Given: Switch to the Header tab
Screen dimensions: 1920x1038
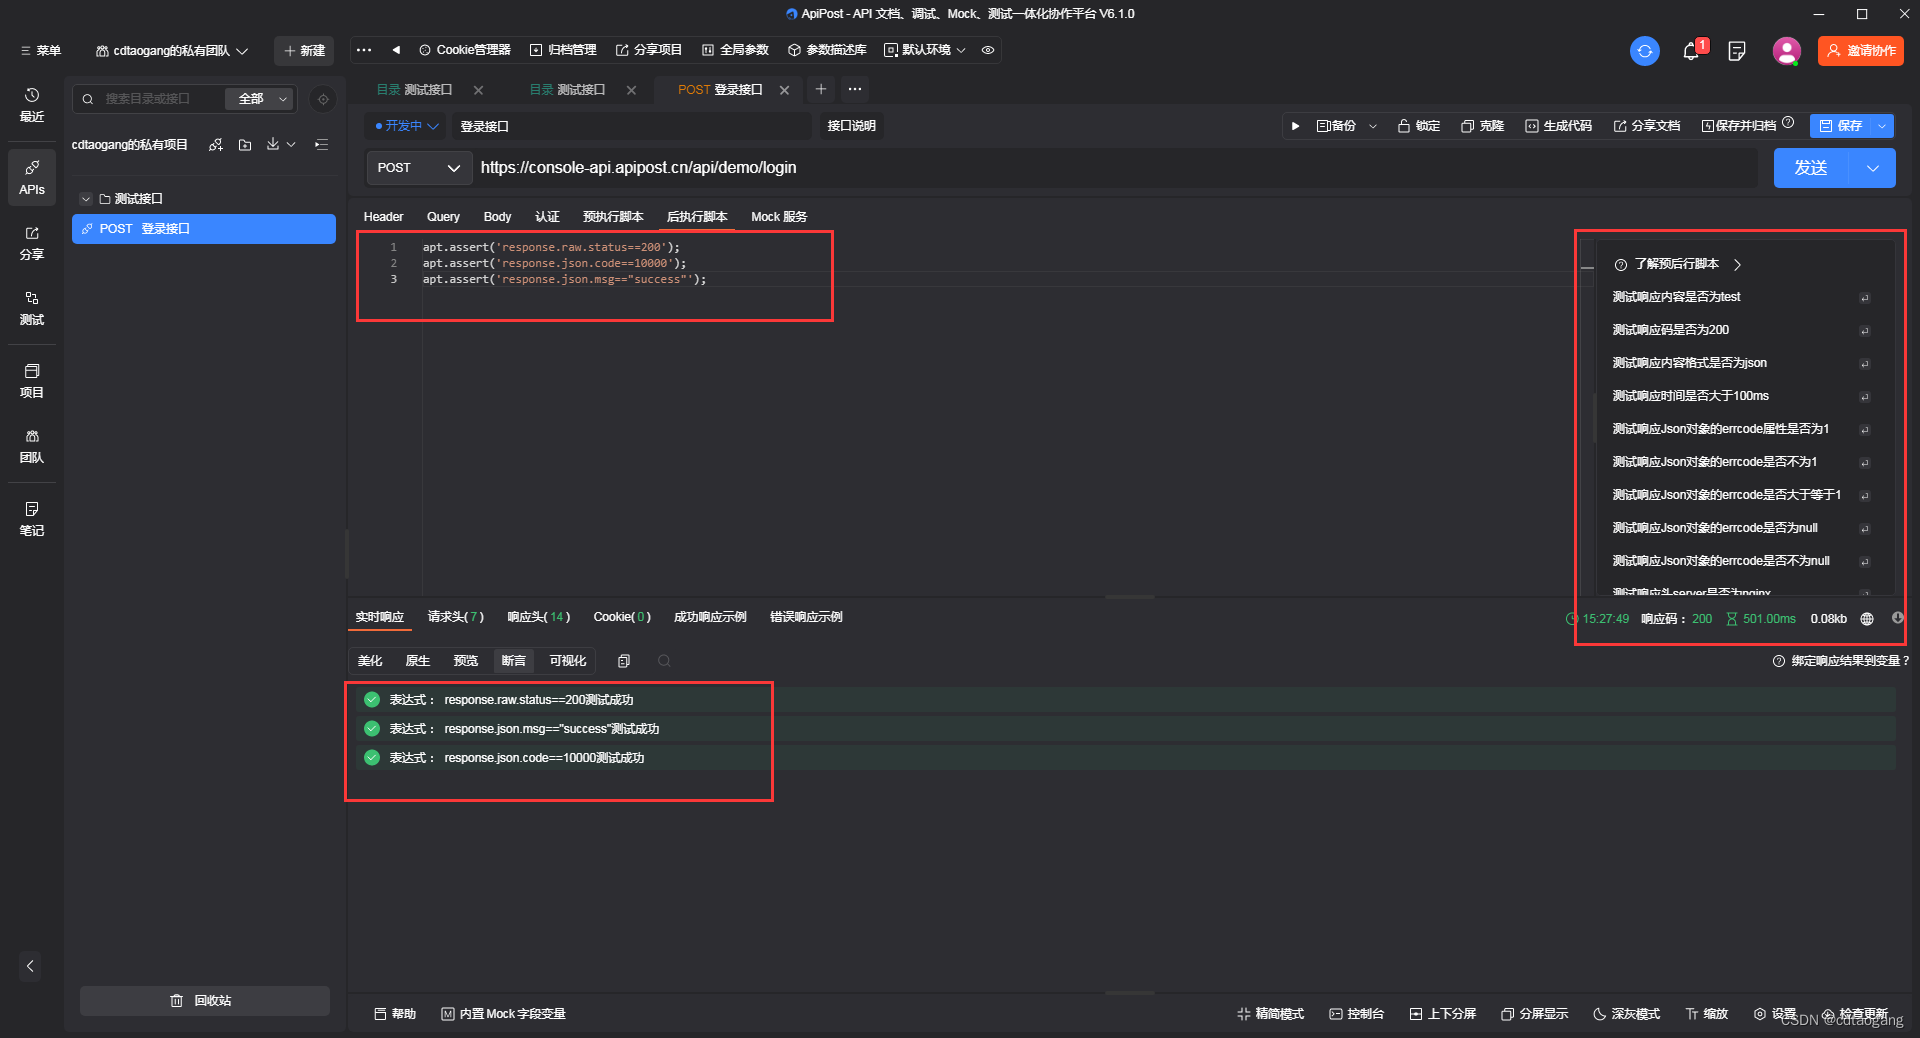Looking at the screenshot, I should coord(383,217).
